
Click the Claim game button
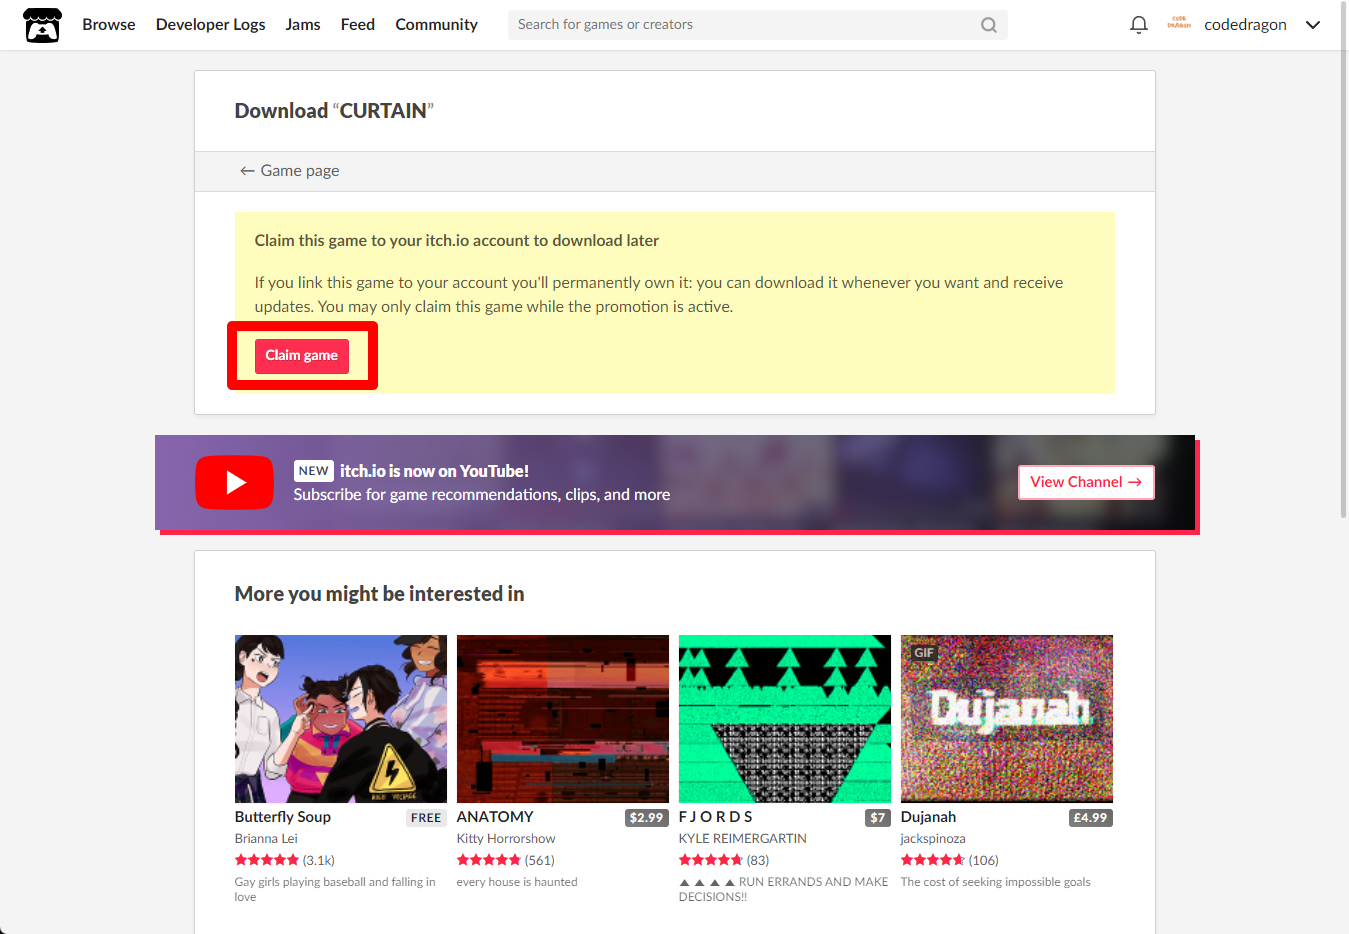pos(301,356)
